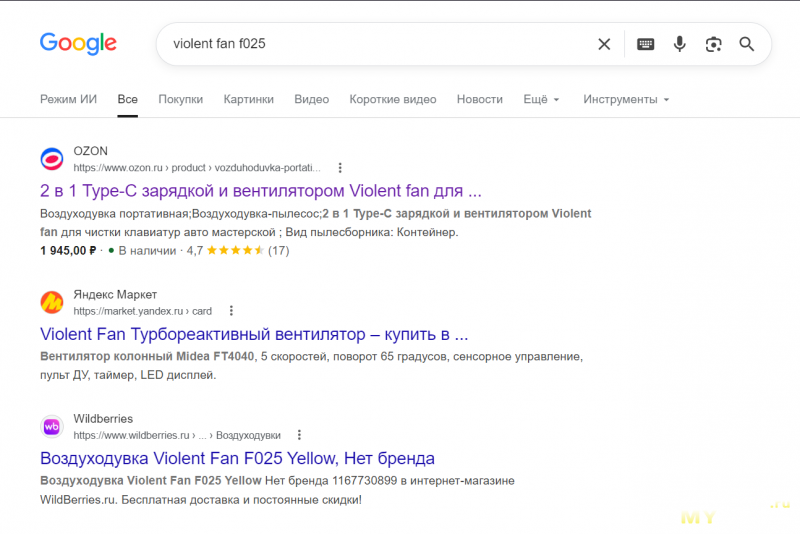Click 'Бесплатная доставка и постоянные скидки!' text
The image size is (800, 534).
(241, 500)
